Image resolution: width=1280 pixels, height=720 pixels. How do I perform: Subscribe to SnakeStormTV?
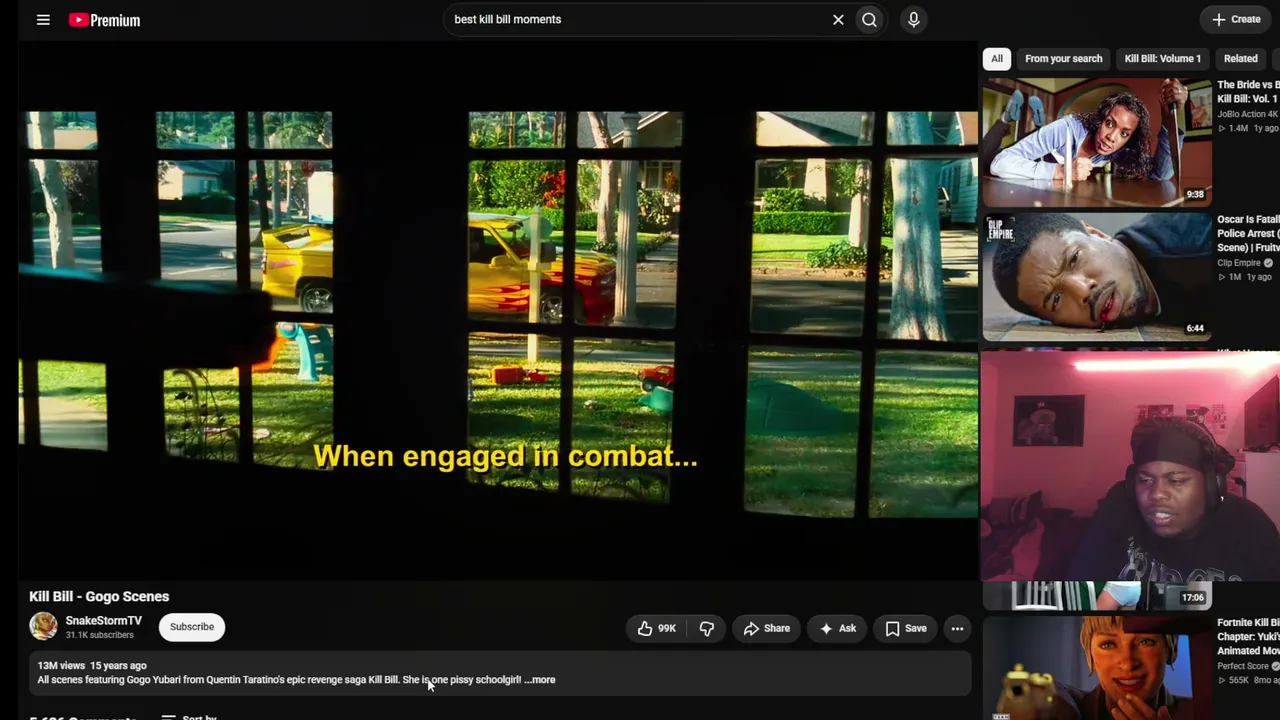point(192,627)
